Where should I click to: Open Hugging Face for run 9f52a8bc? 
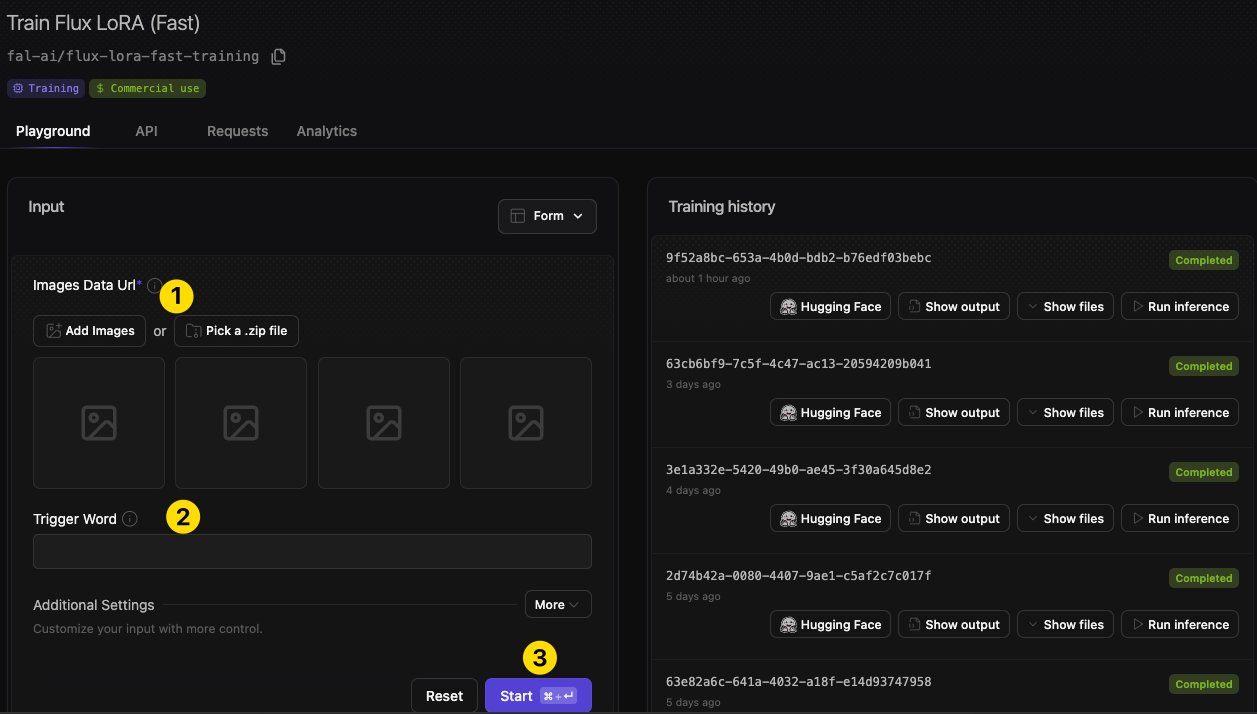pyautogui.click(x=830, y=307)
